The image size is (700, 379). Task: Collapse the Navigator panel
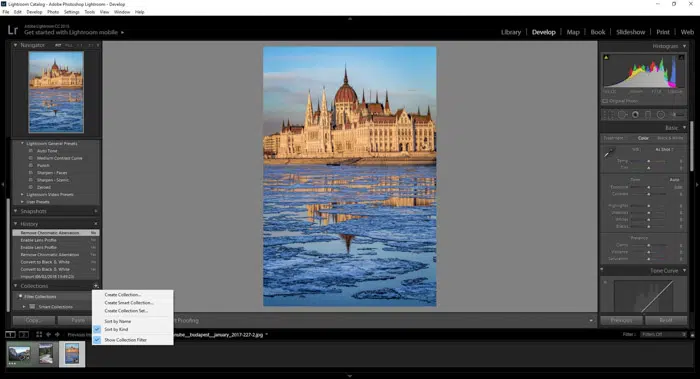[x=16, y=45]
